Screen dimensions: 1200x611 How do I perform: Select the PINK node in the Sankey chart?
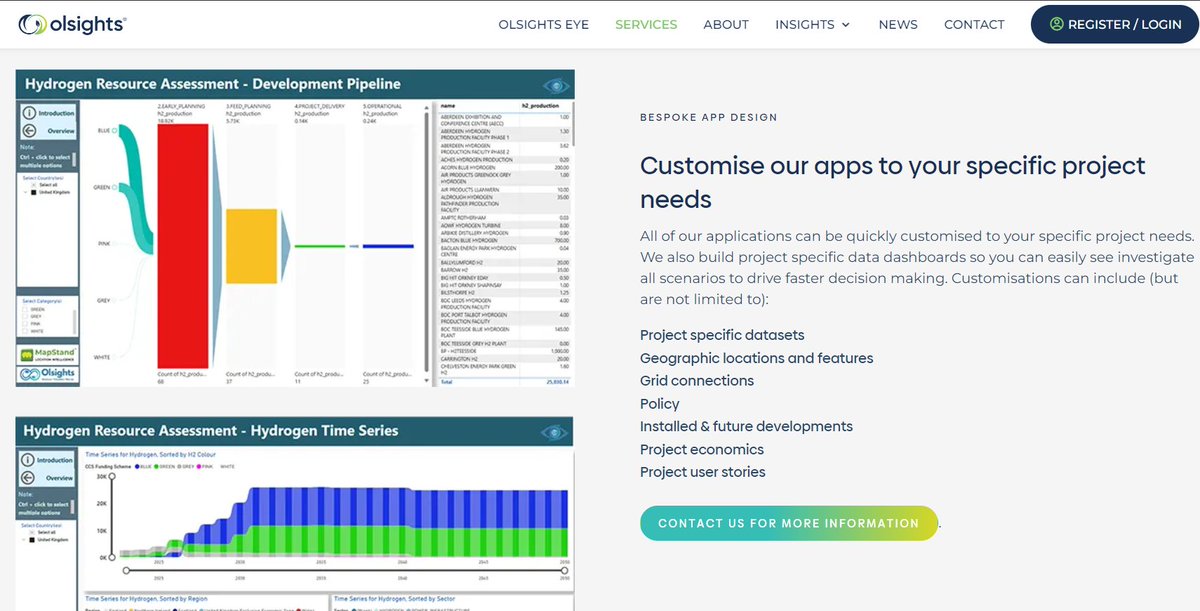(x=116, y=243)
